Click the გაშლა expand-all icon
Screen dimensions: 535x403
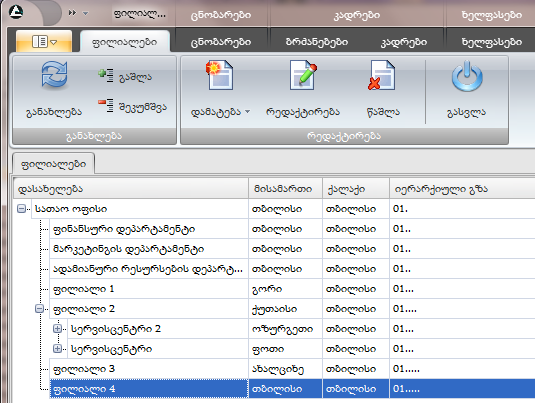(106, 75)
